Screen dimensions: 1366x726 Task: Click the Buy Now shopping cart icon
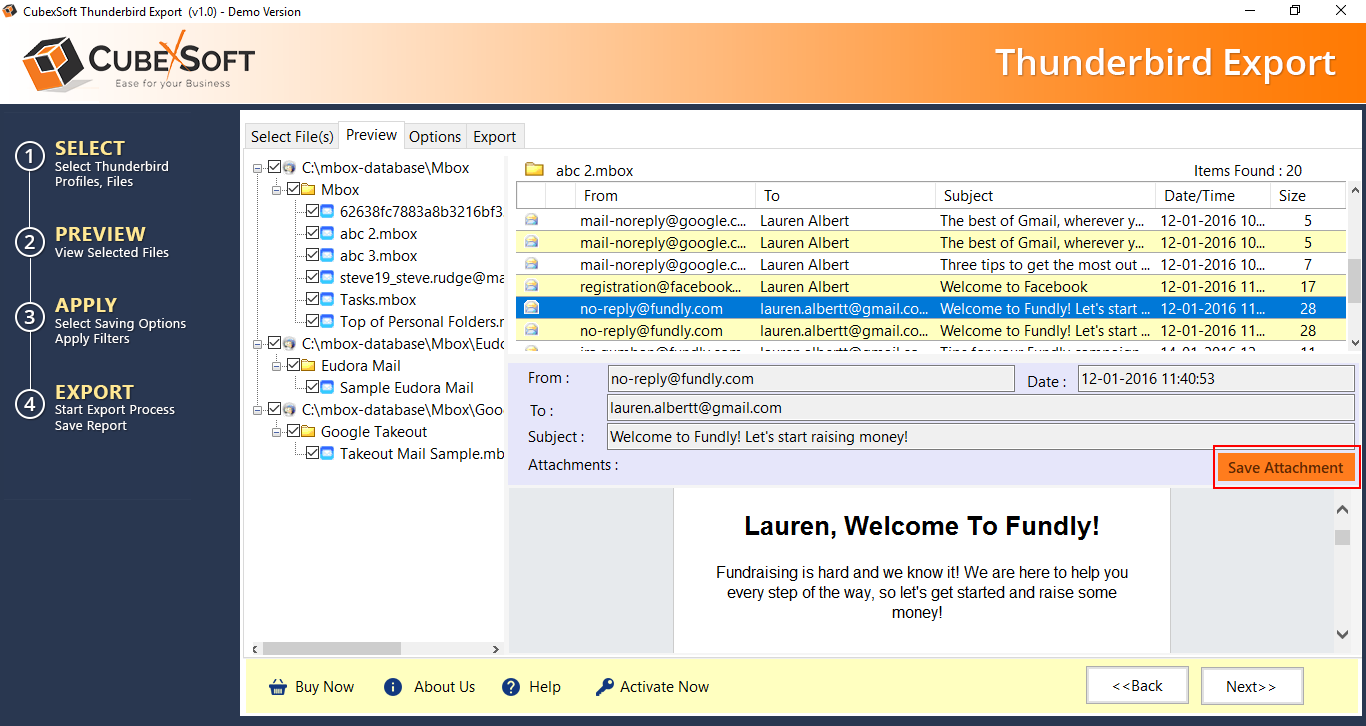278,687
